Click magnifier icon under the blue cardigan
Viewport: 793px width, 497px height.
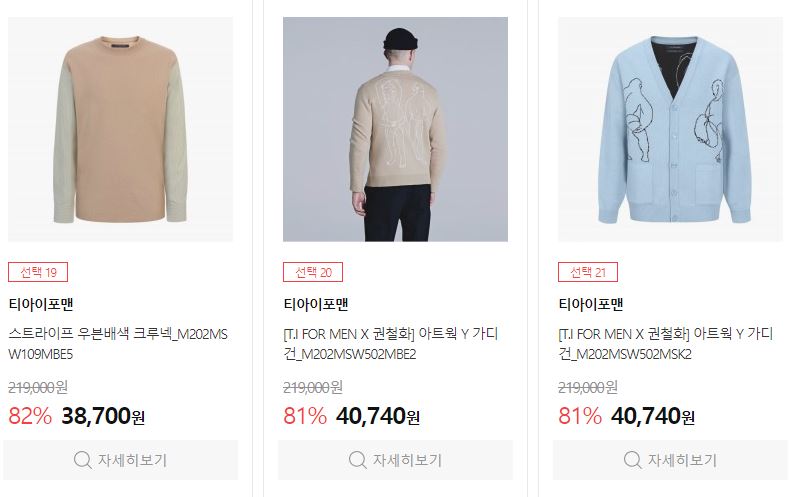click(x=632, y=460)
